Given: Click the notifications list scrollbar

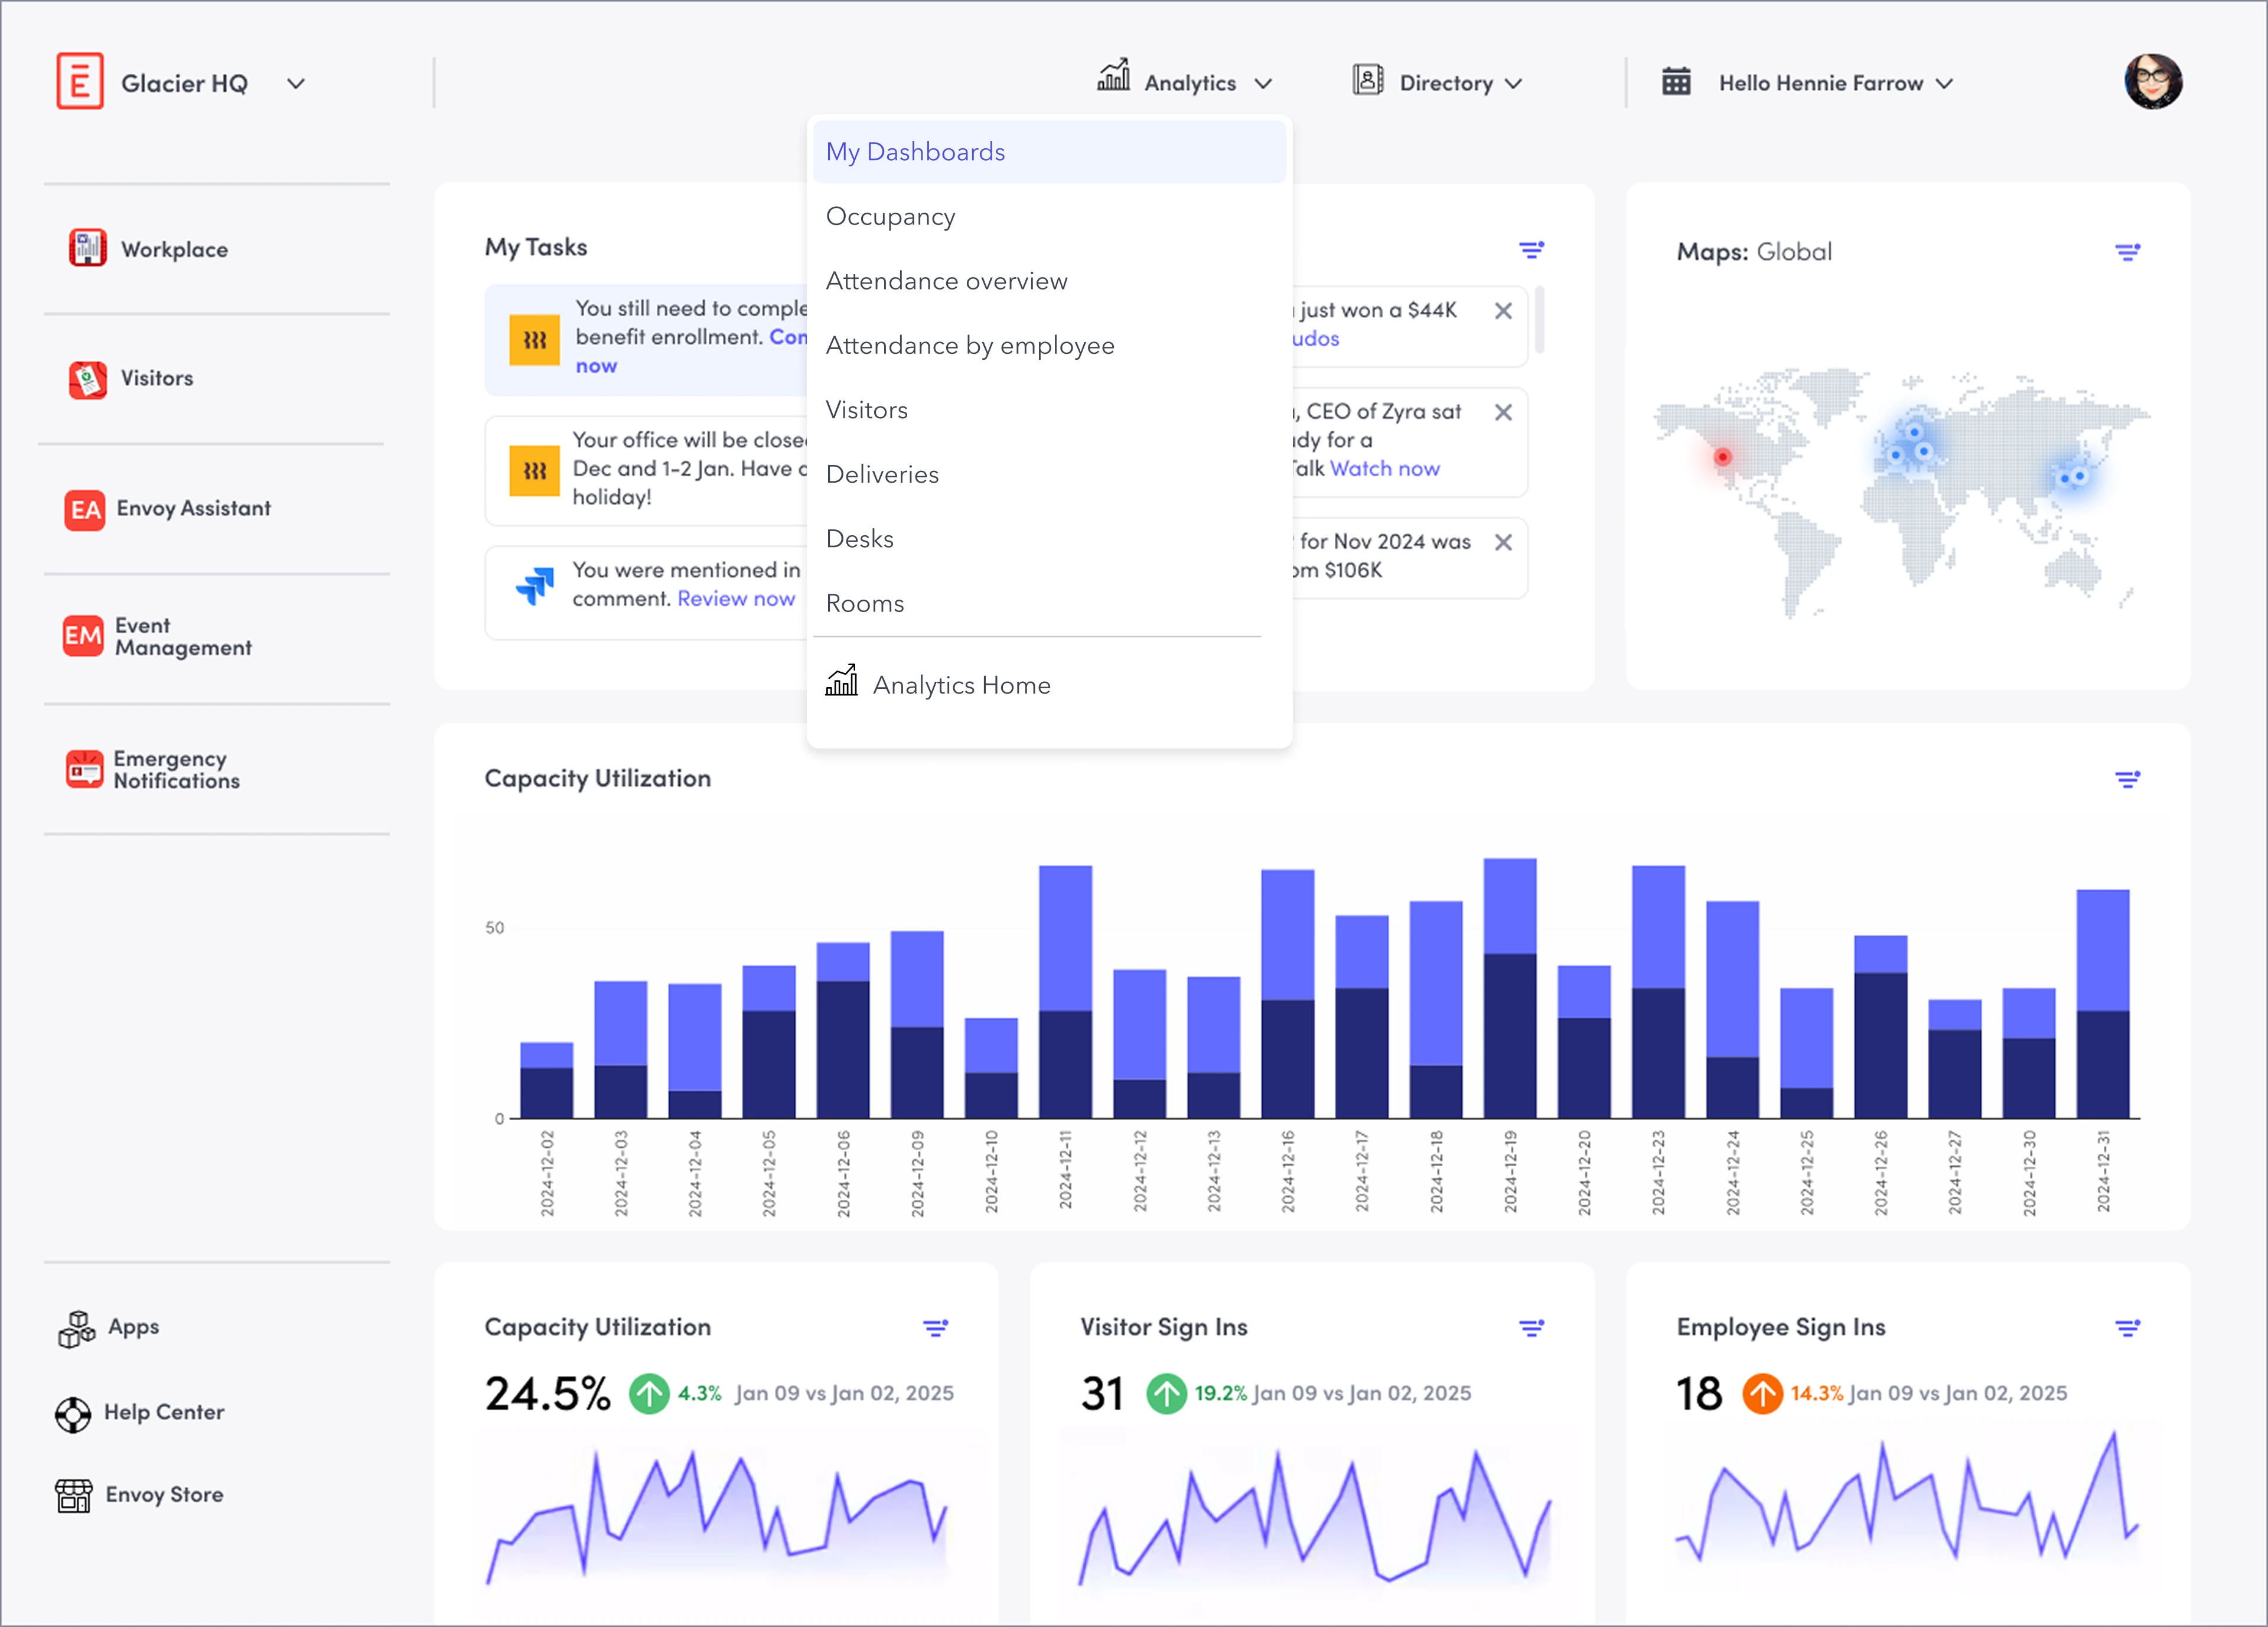Looking at the screenshot, I should click(1539, 320).
